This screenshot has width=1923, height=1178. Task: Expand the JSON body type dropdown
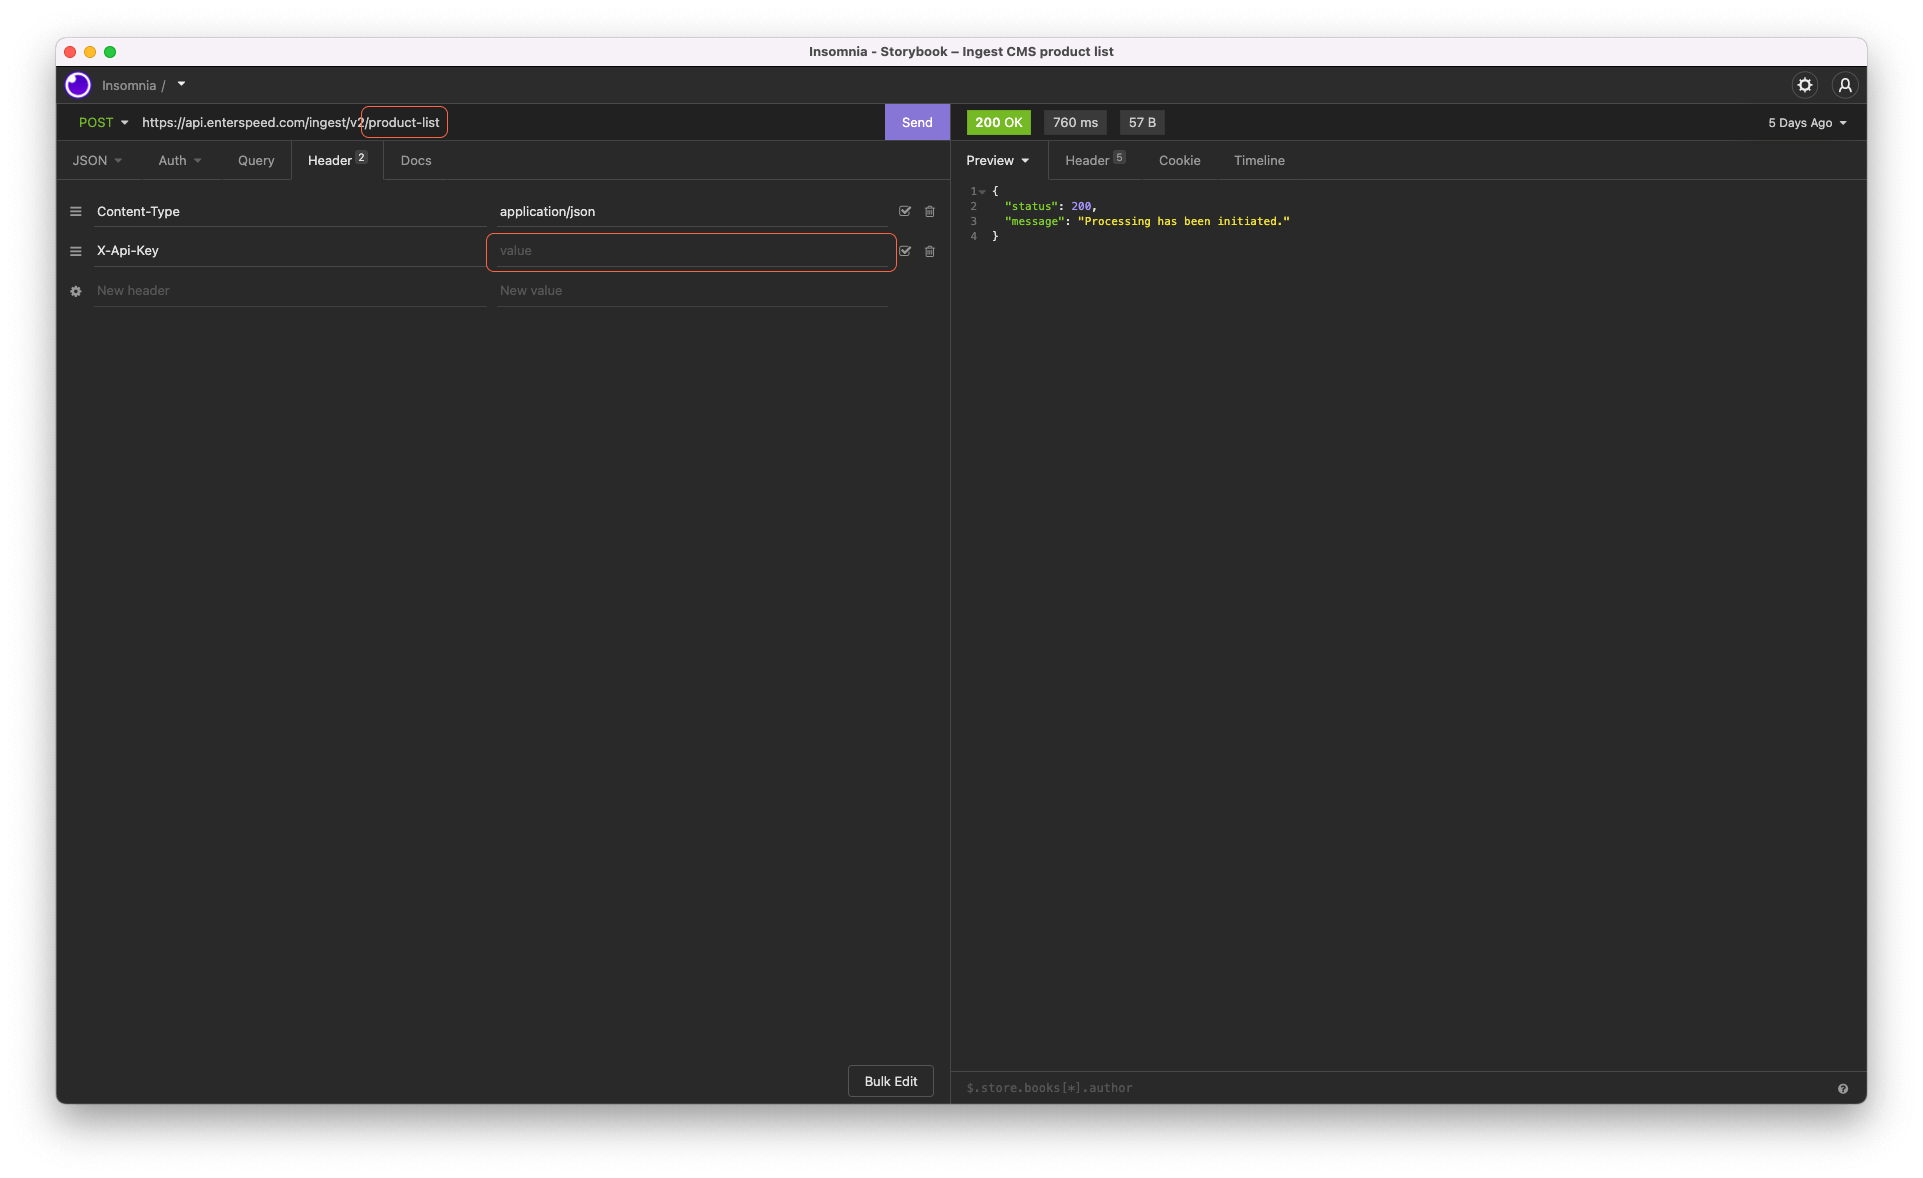97,160
